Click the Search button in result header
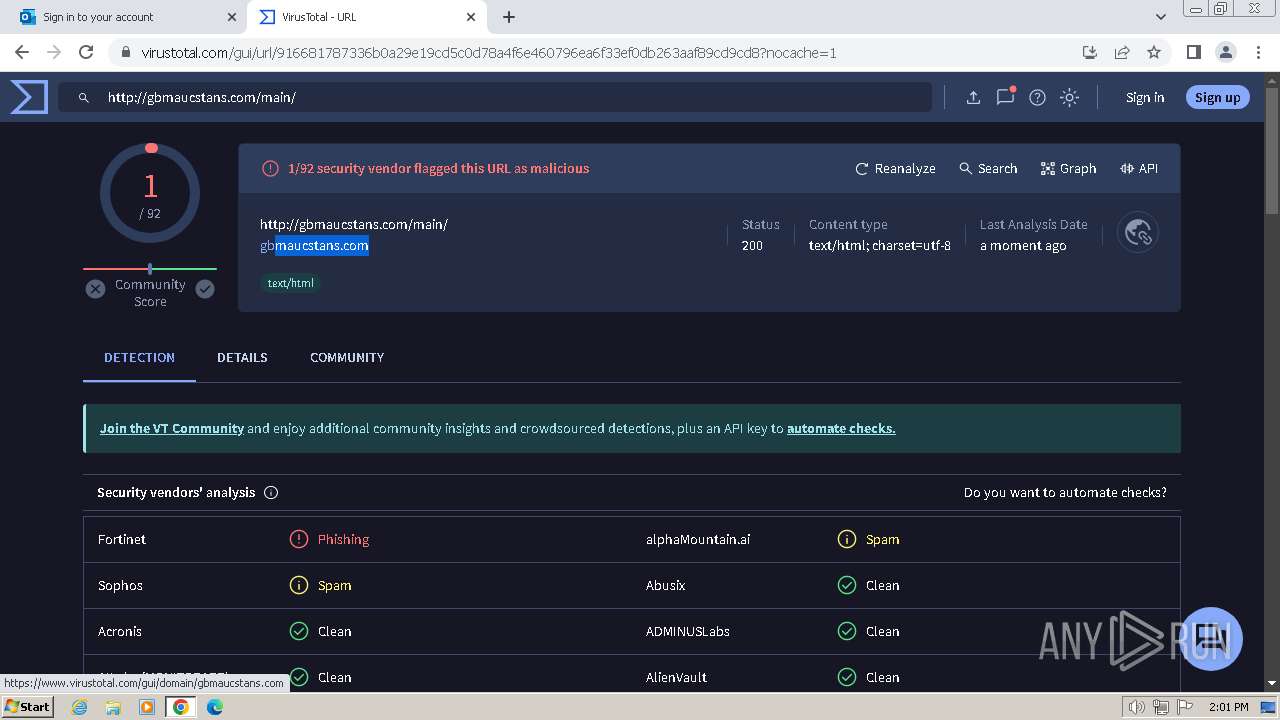The height and width of the screenshot is (720, 1280). pos(988,168)
